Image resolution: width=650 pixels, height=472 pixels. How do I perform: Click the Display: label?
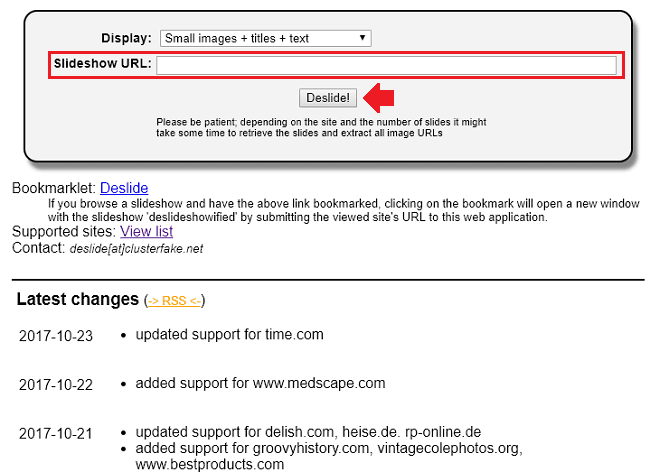click(126, 39)
